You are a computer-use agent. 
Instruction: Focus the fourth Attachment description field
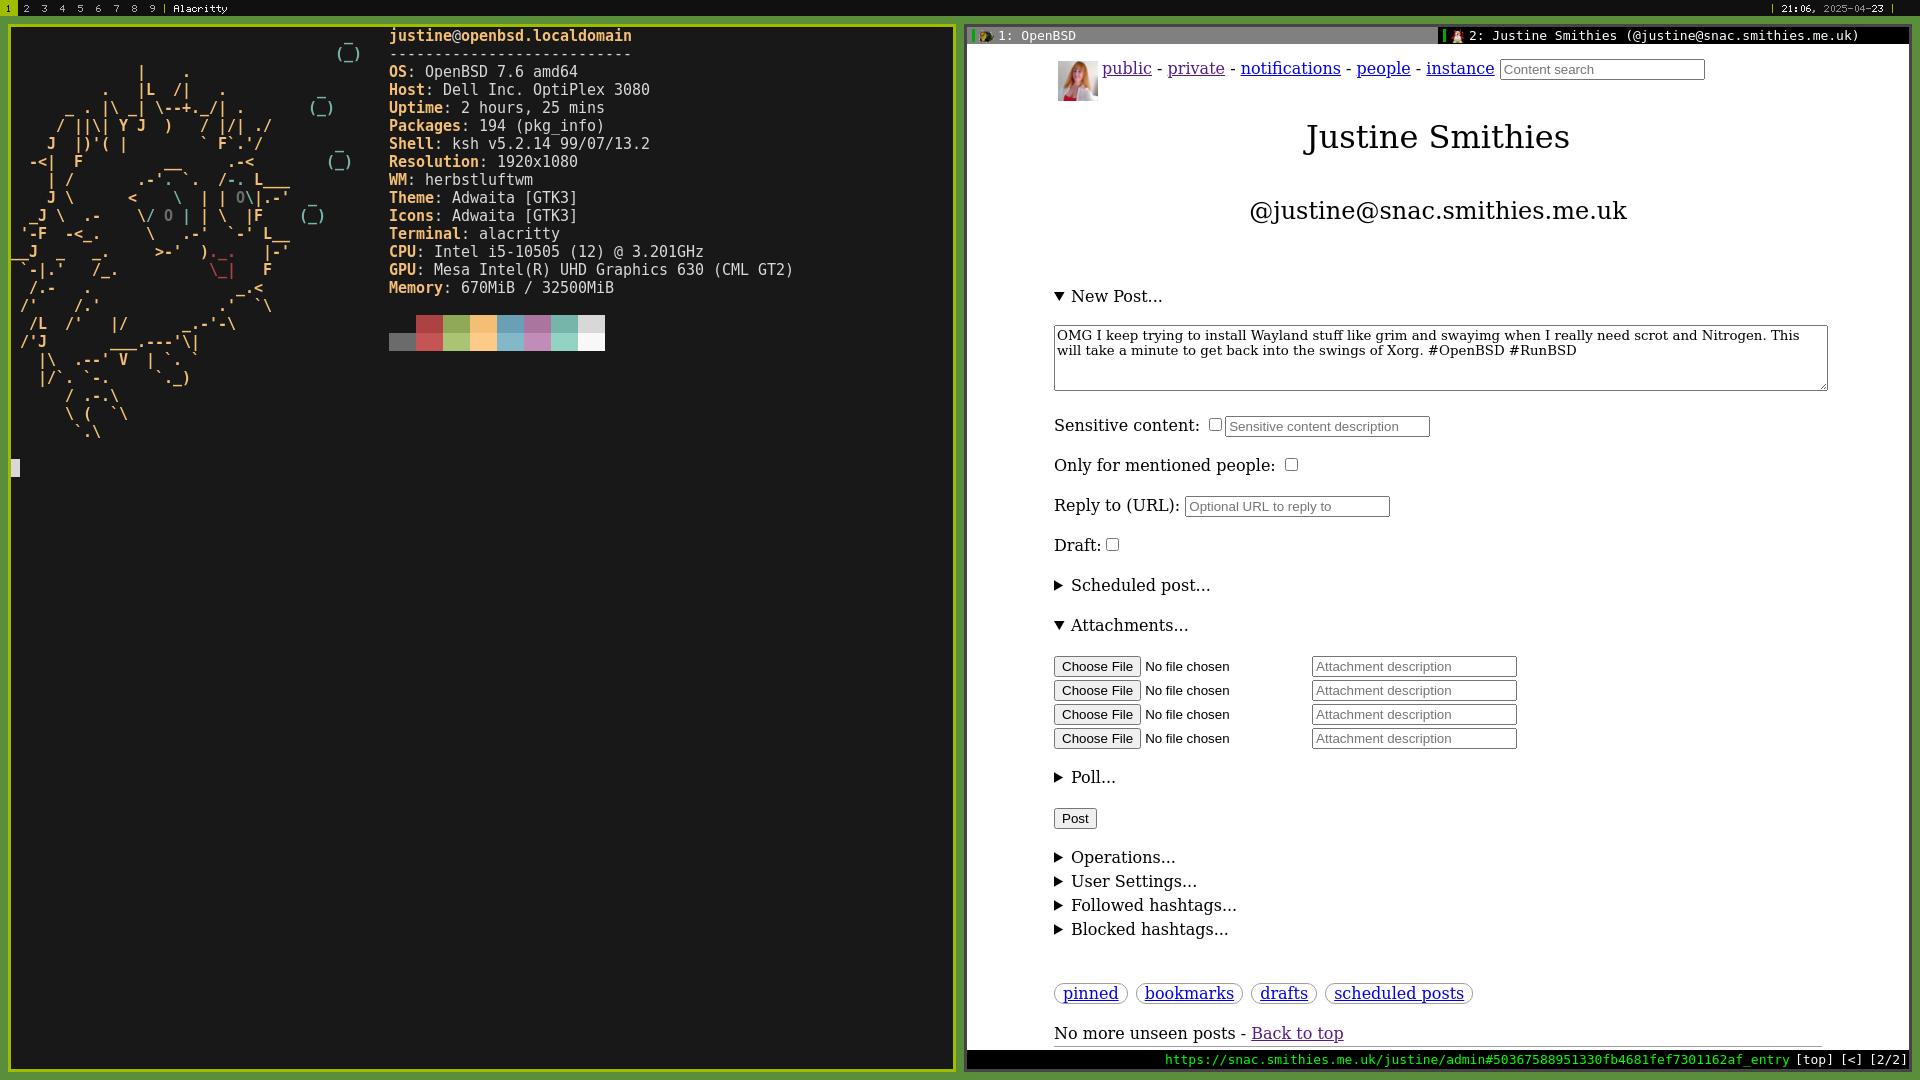tap(1414, 738)
